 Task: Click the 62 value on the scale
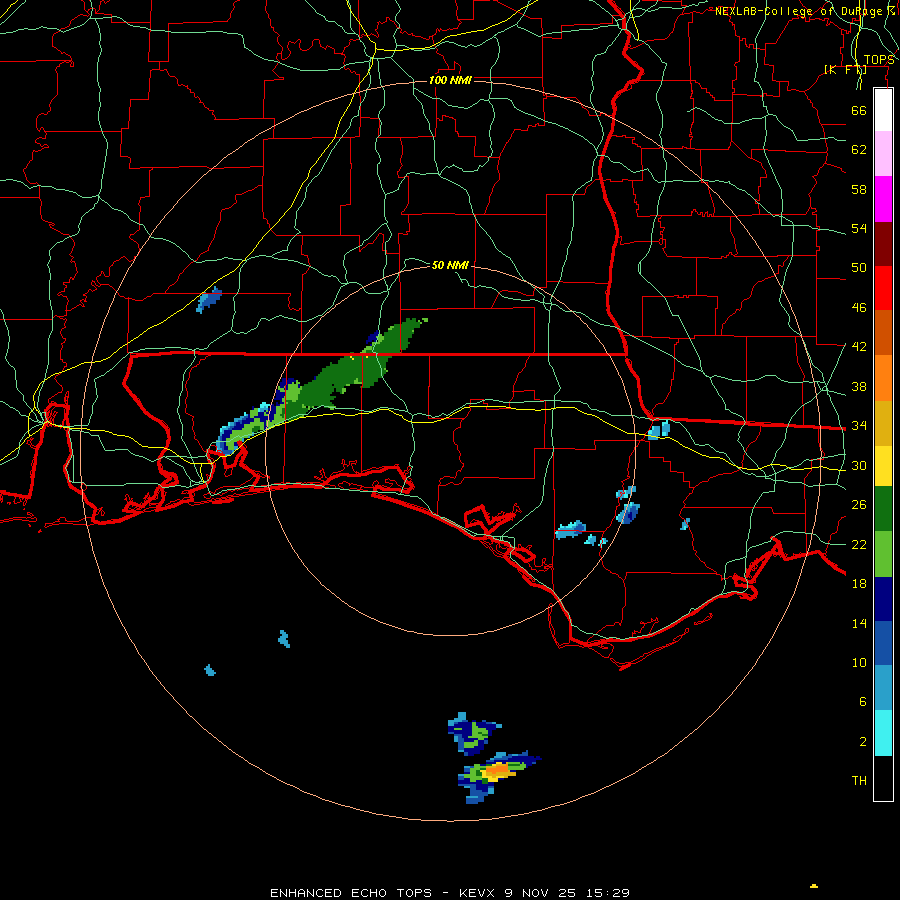(859, 149)
